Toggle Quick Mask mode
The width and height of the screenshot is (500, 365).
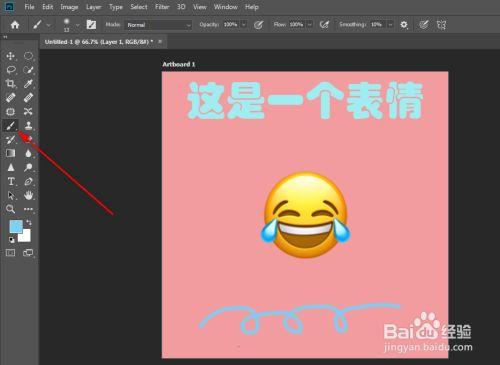(10, 253)
